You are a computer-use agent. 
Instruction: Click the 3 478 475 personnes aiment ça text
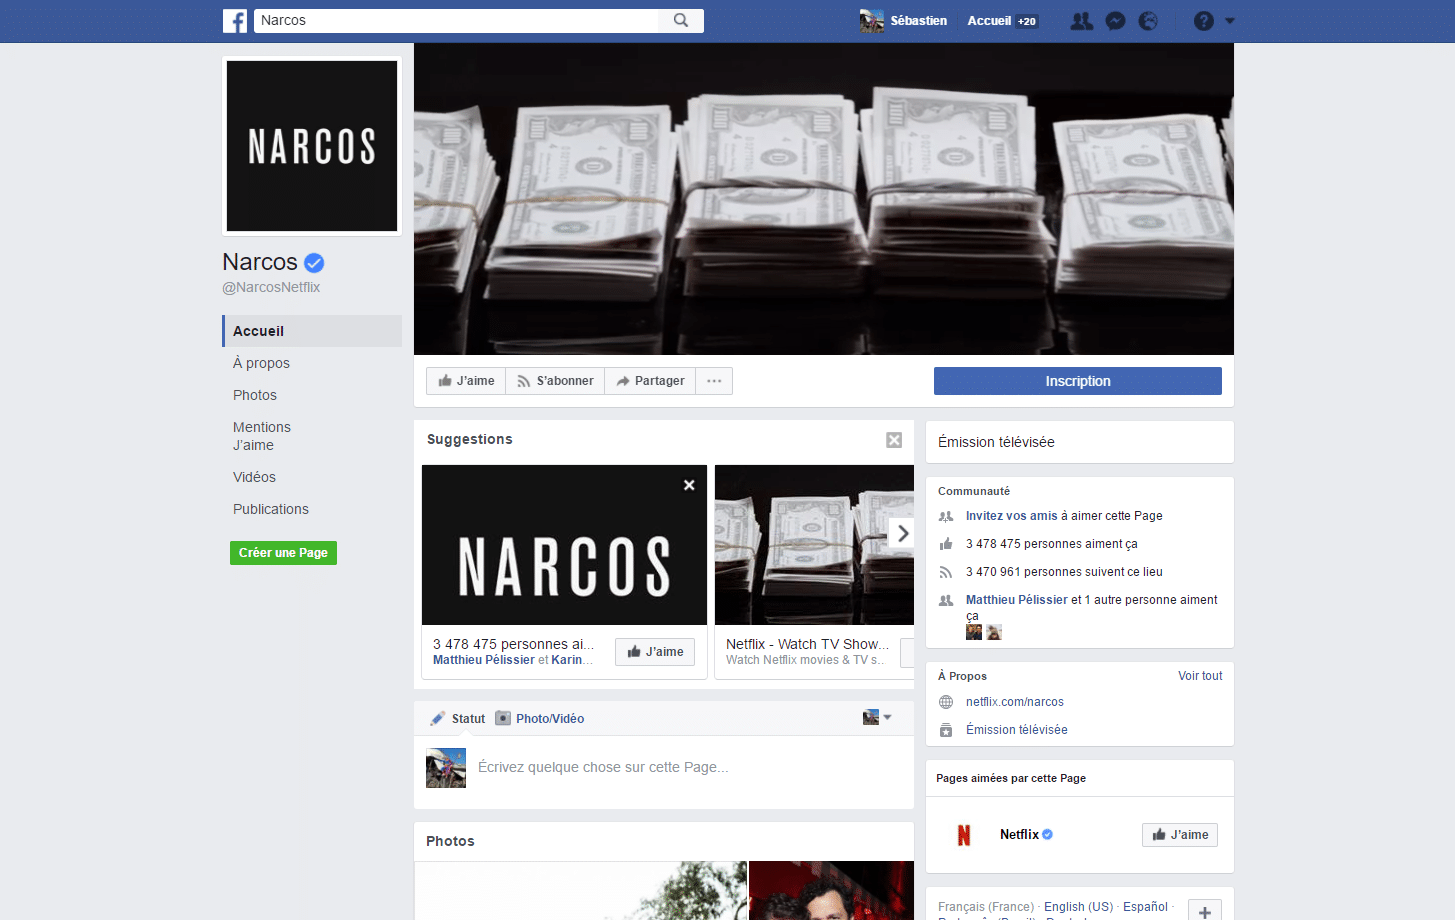tap(1052, 544)
